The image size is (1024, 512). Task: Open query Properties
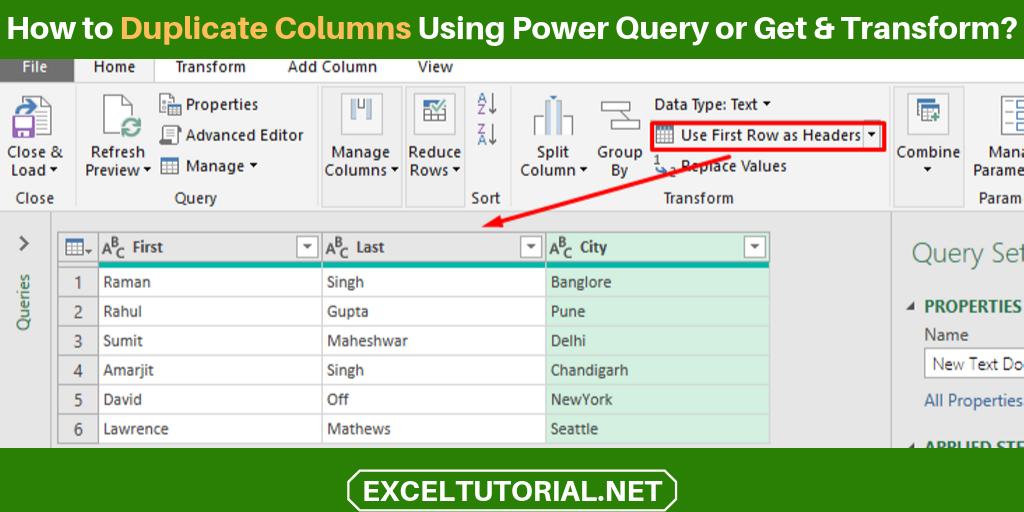point(209,104)
